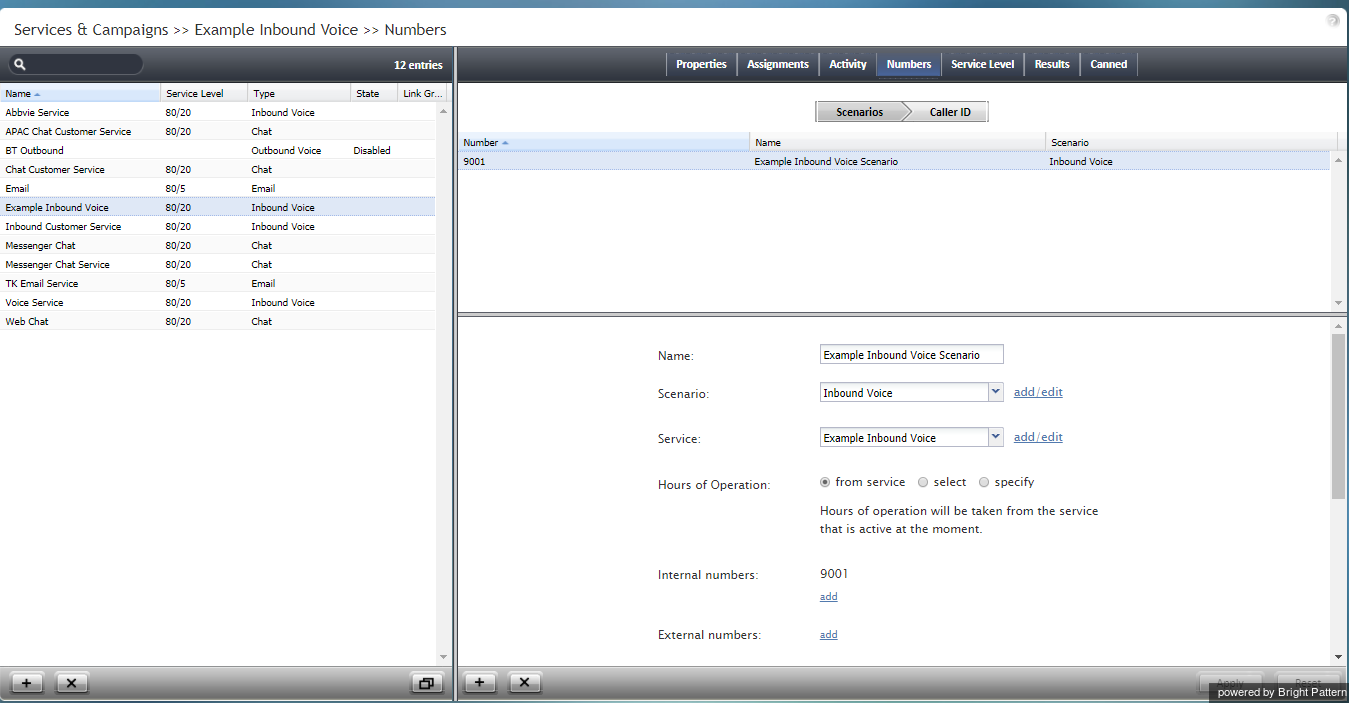This screenshot has height=703, width=1349.
Task: Click the search field in services list
Action: (76, 65)
